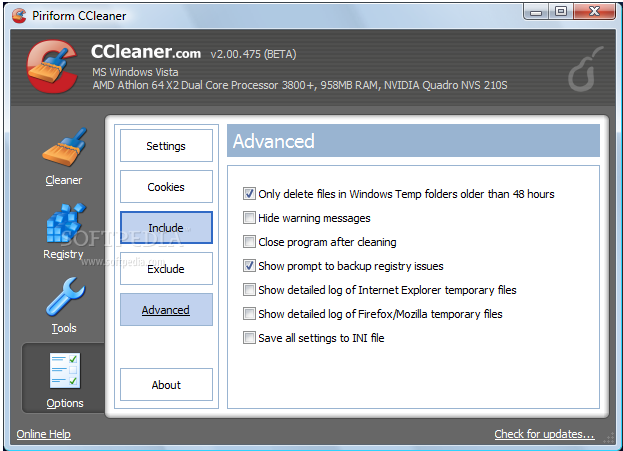
Task: Uncheck only delete Temp files older than 48 hours
Action: point(249,194)
